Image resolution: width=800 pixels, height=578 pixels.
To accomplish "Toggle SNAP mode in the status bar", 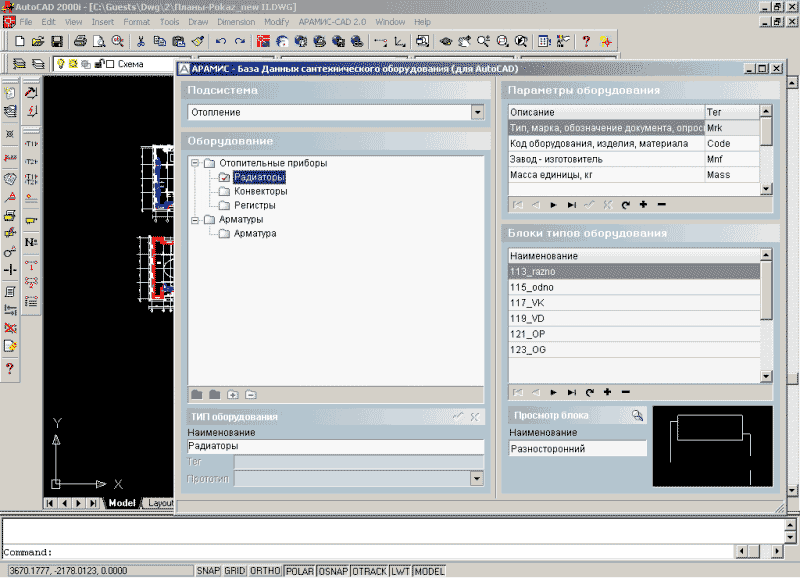I will tap(208, 571).
